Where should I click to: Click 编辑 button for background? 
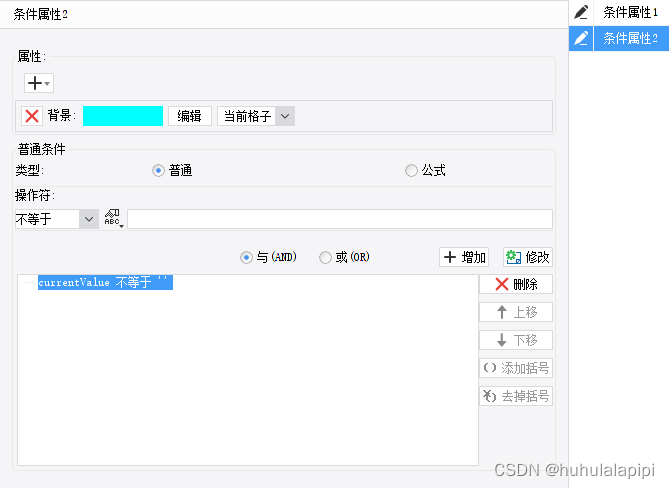click(x=190, y=116)
